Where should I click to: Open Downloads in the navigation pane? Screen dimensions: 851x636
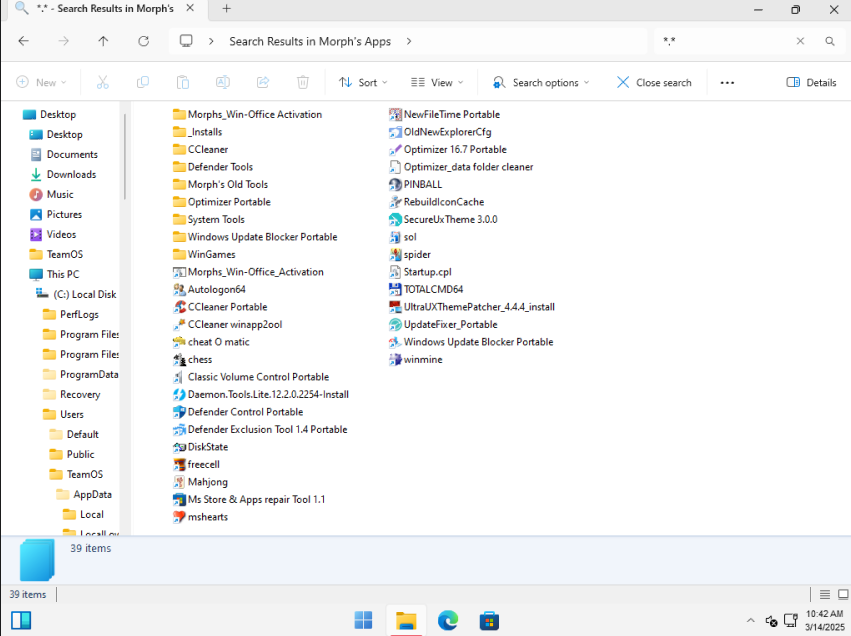(x=71, y=174)
